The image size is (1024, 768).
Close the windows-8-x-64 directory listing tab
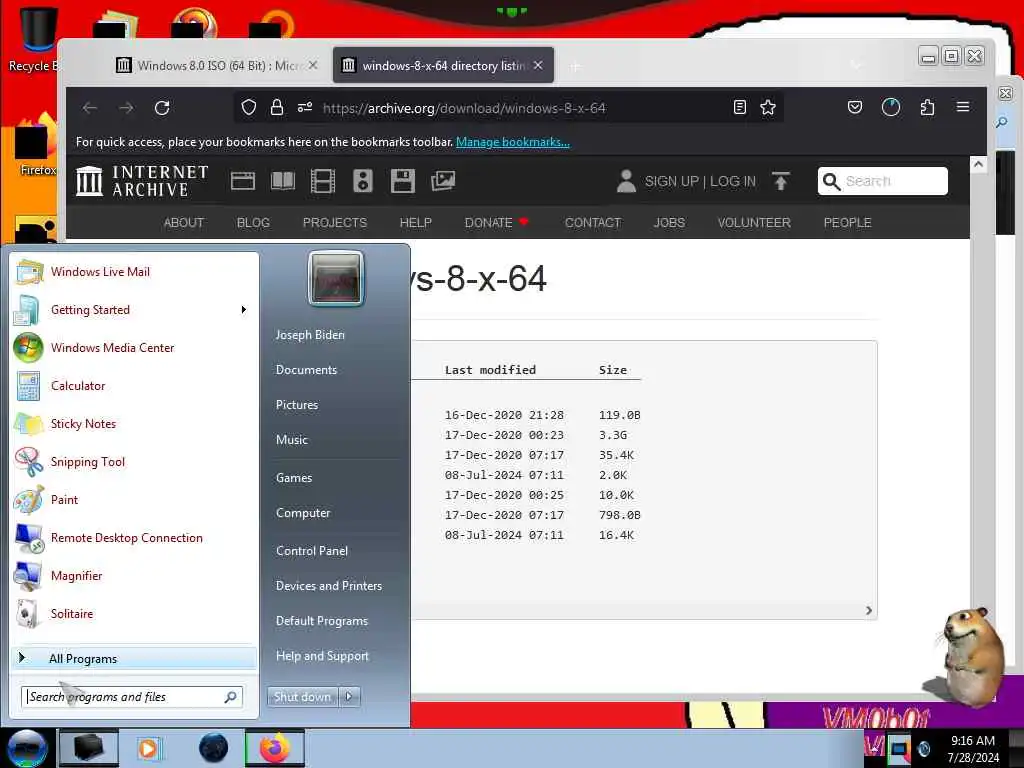[537, 65]
